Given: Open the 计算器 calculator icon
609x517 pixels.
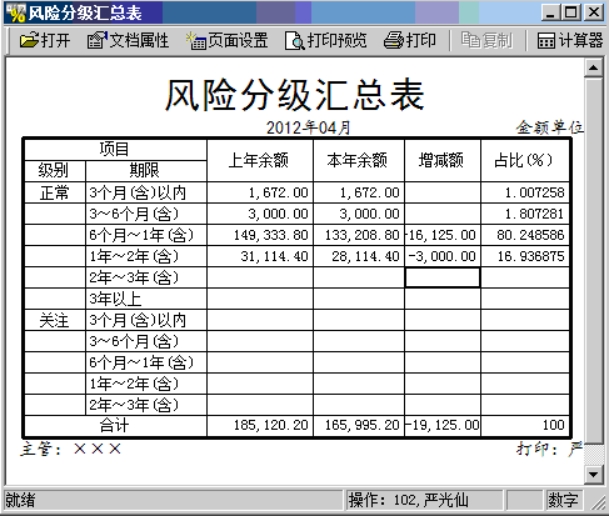Looking at the screenshot, I should 546,40.
